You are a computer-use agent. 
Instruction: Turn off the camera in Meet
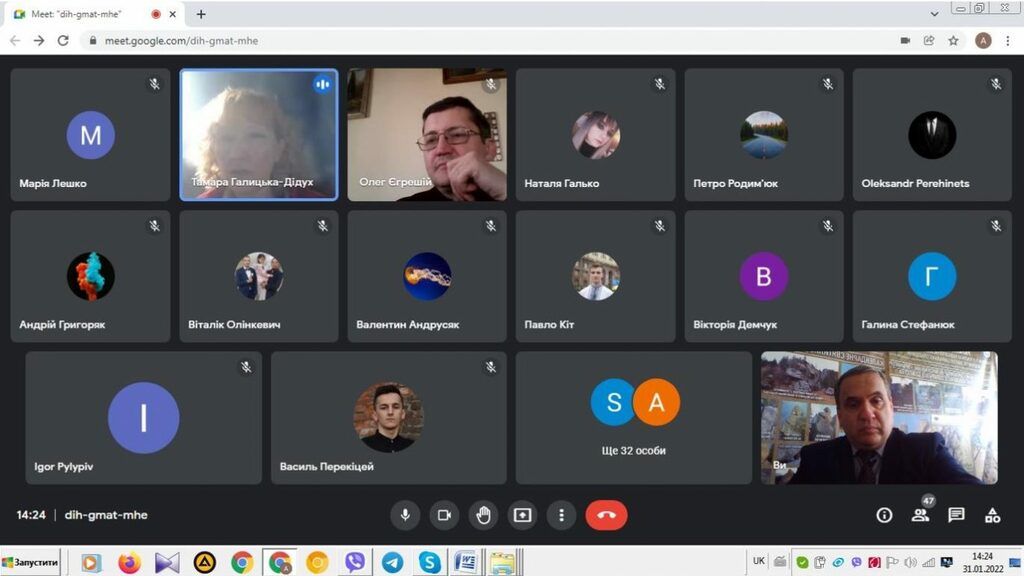point(444,515)
